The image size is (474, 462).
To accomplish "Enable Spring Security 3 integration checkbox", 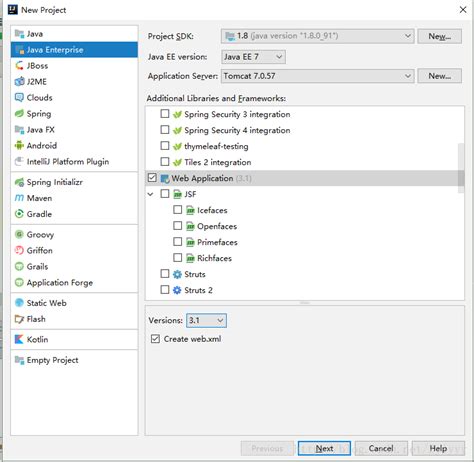I will [x=165, y=114].
